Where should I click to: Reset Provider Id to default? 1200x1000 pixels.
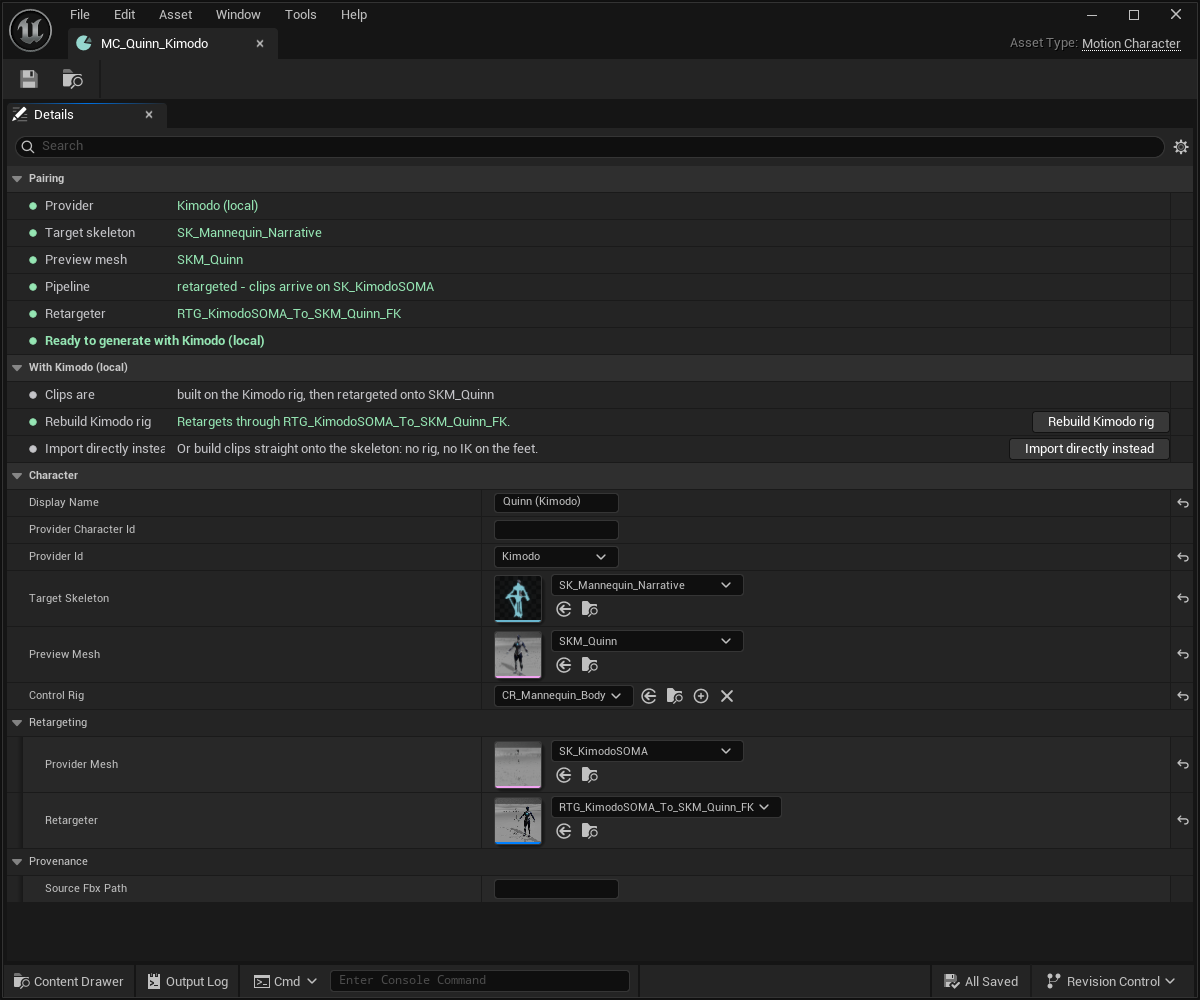pos(1183,557)
